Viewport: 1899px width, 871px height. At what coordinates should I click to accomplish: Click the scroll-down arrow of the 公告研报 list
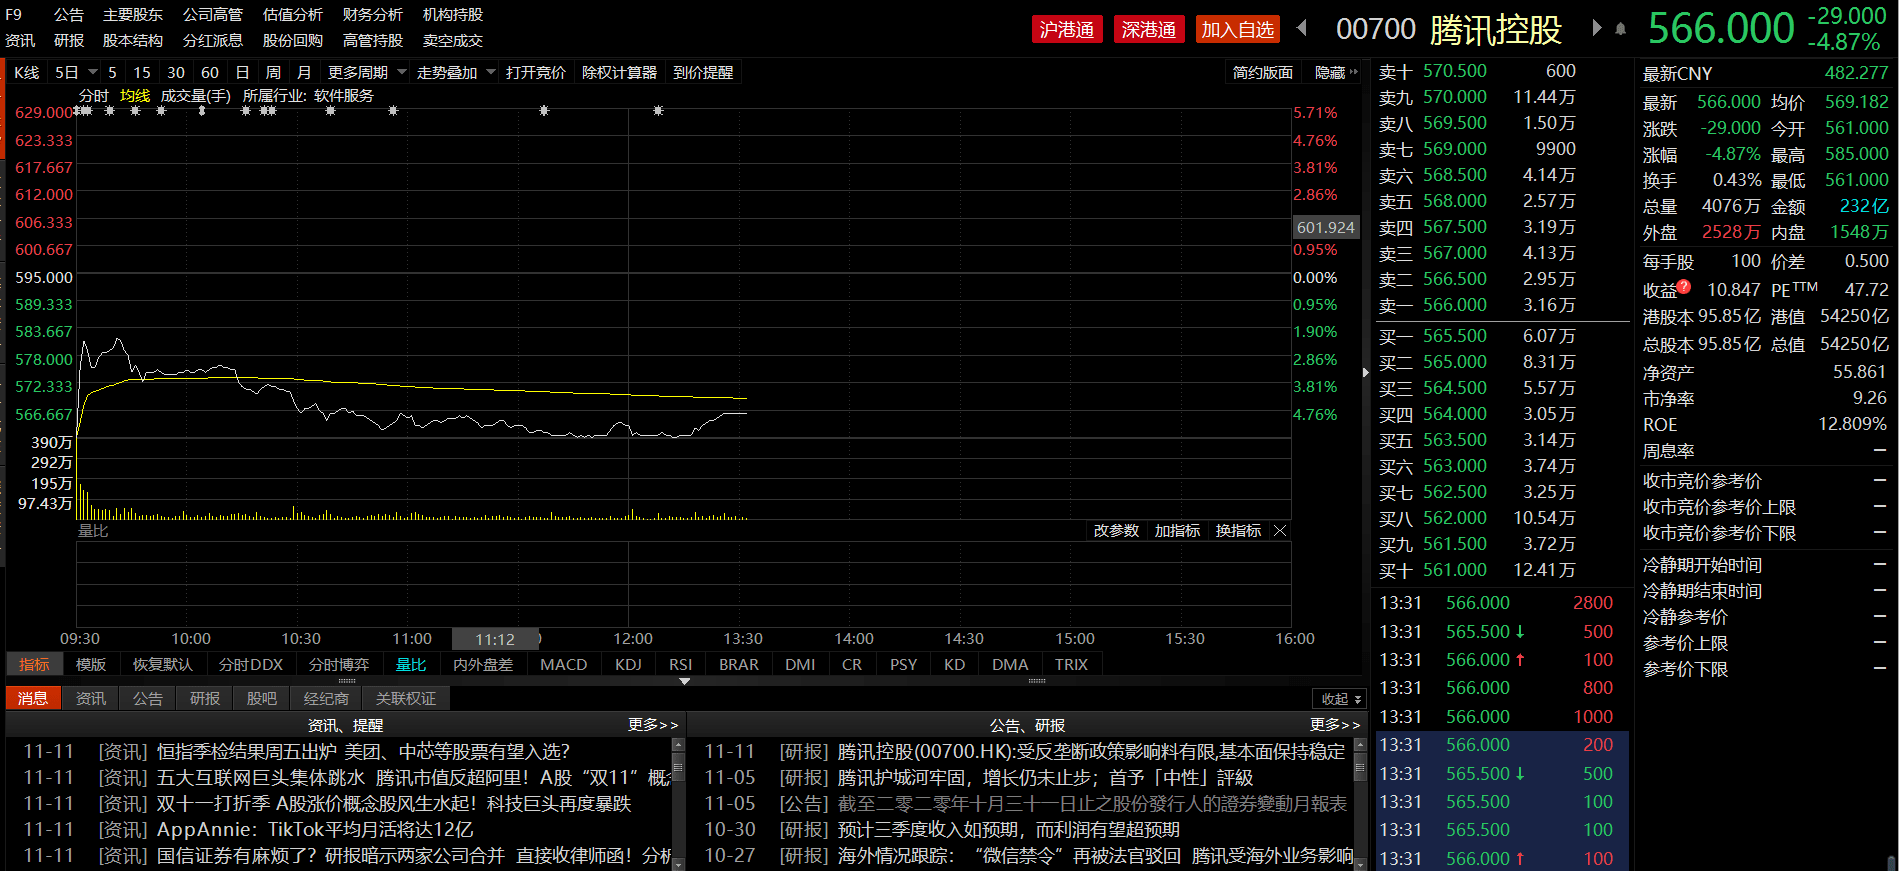(1359, 863)
